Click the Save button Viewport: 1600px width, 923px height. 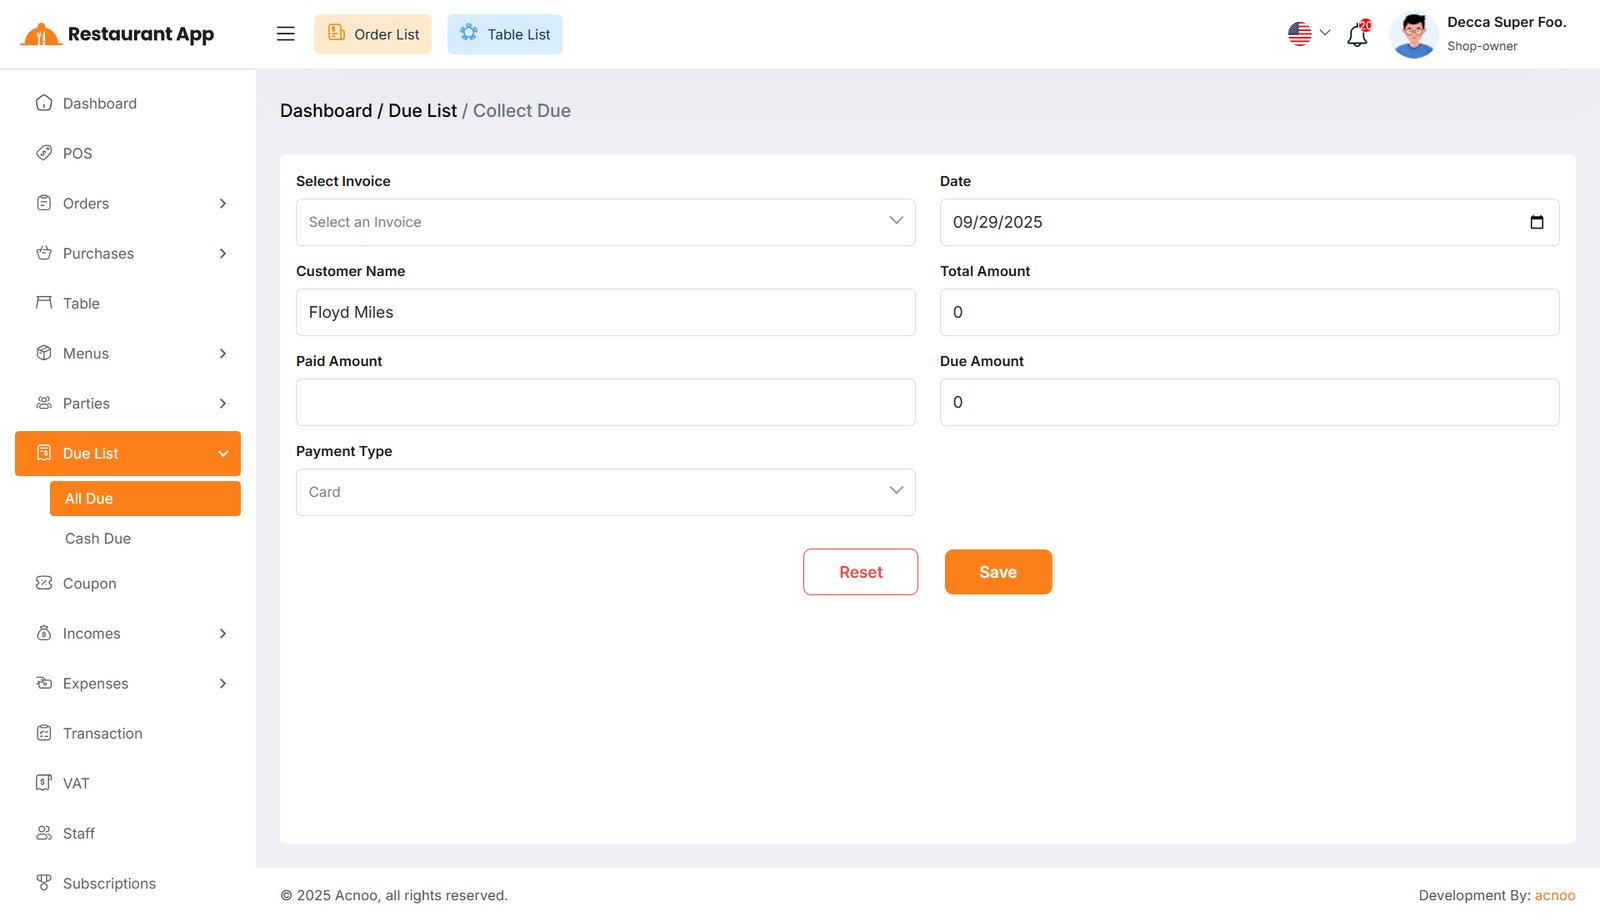[997, 572]
